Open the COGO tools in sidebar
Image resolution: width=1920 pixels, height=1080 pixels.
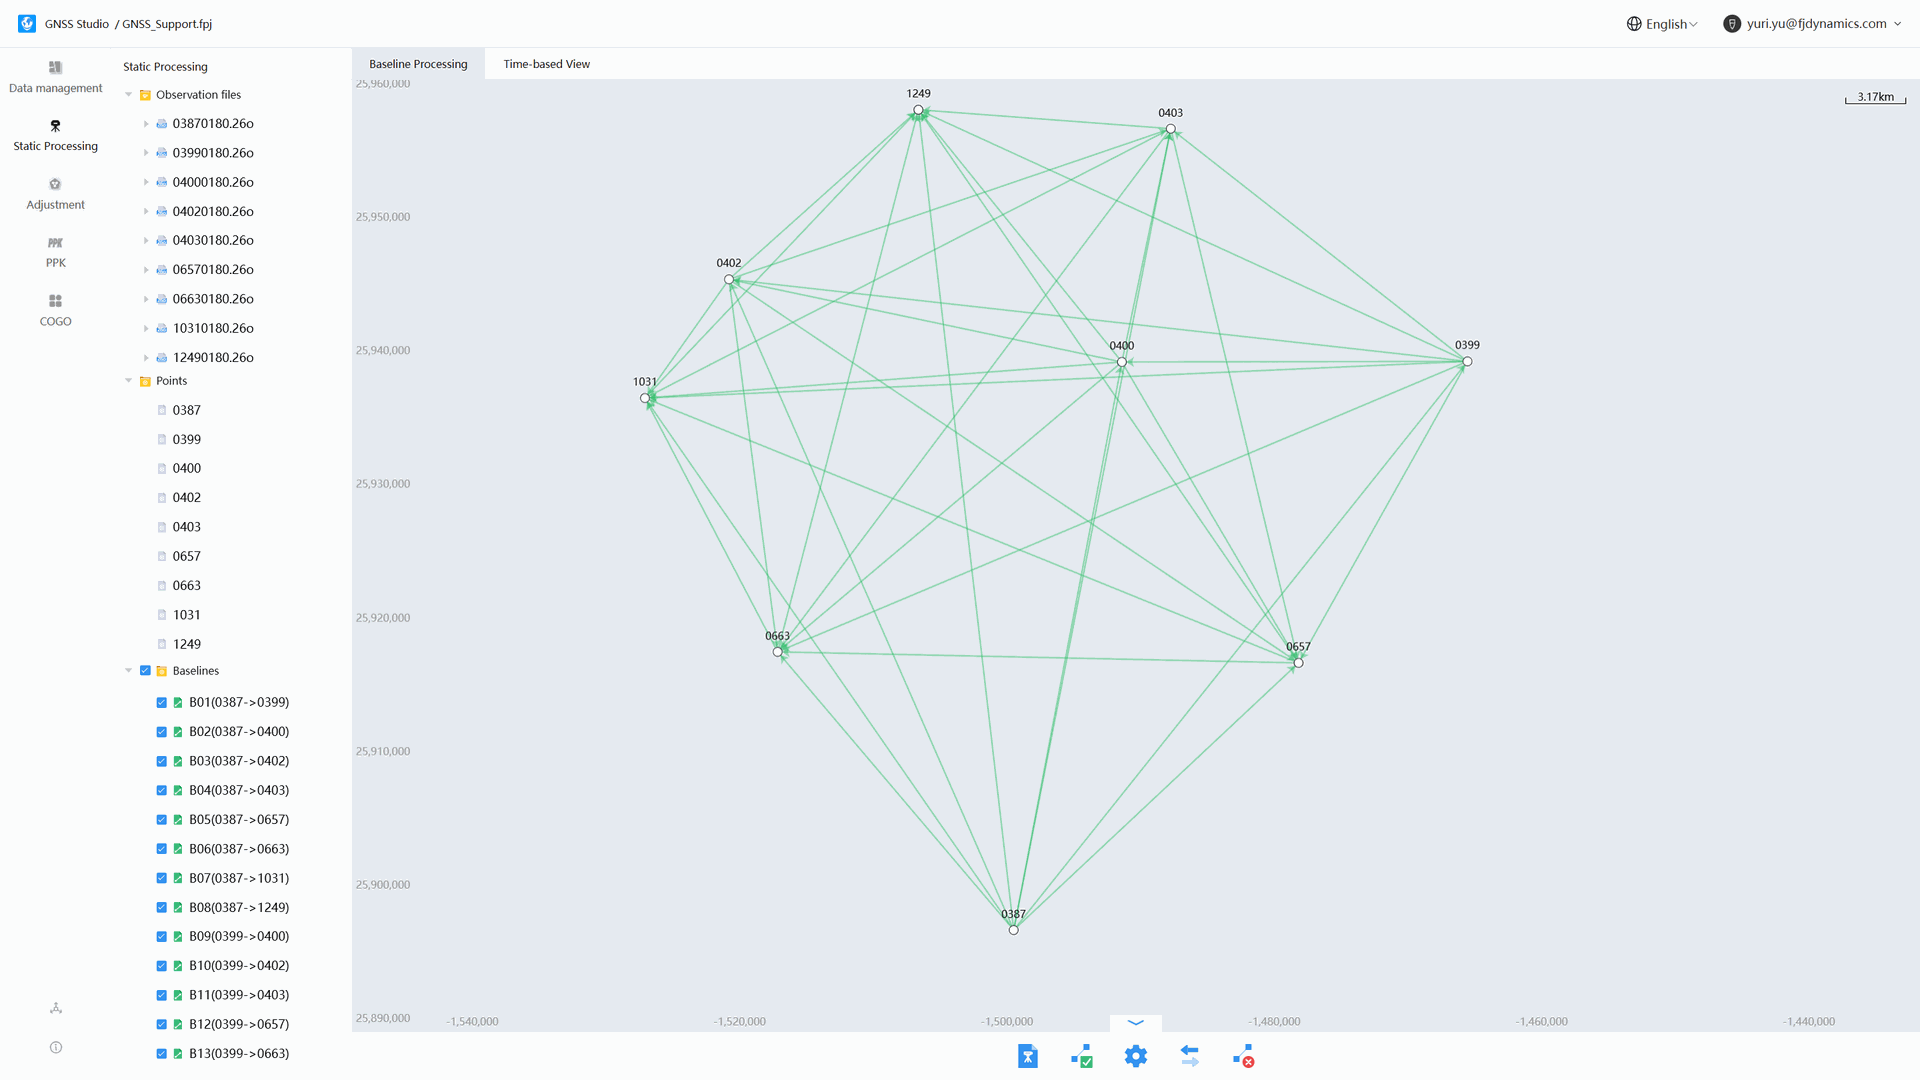55,309
